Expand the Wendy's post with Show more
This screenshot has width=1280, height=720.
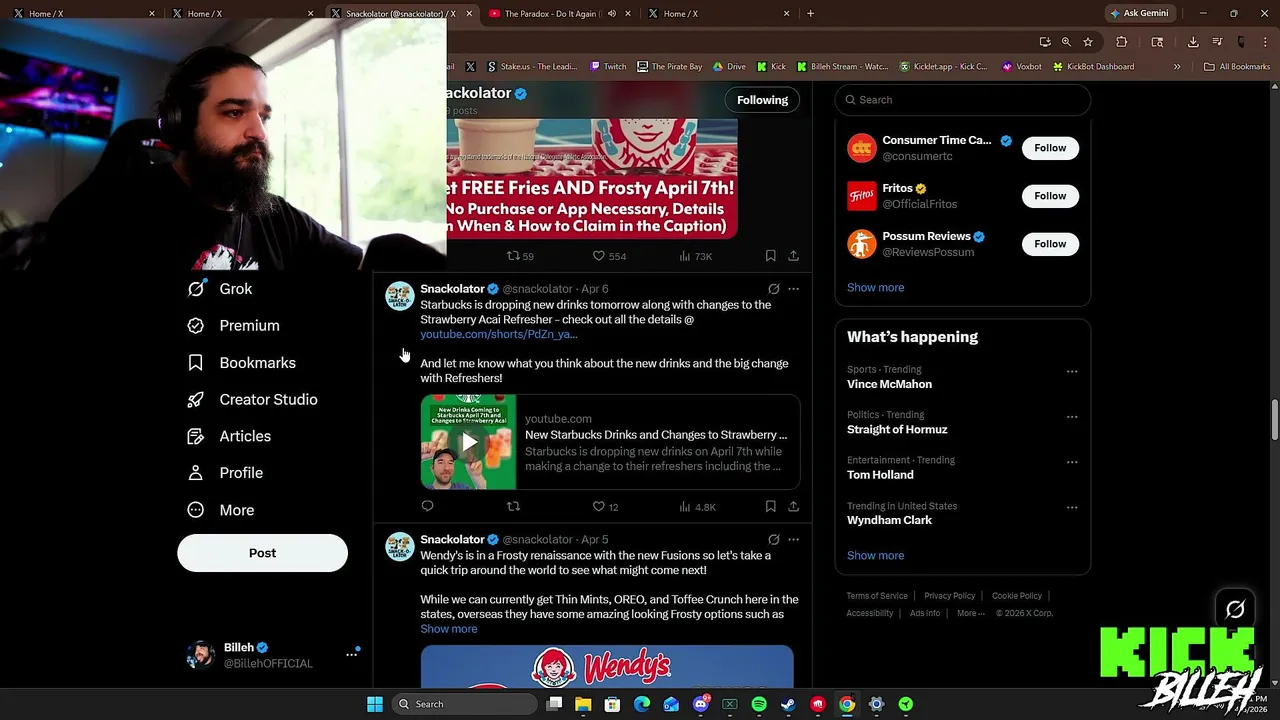tap(448, 629)
